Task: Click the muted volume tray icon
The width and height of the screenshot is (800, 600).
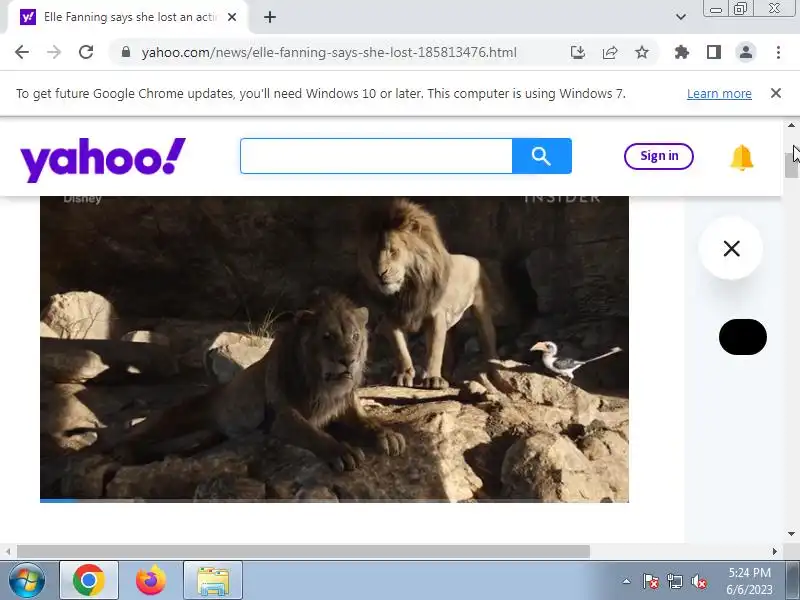Action: [x=698, y=581]
